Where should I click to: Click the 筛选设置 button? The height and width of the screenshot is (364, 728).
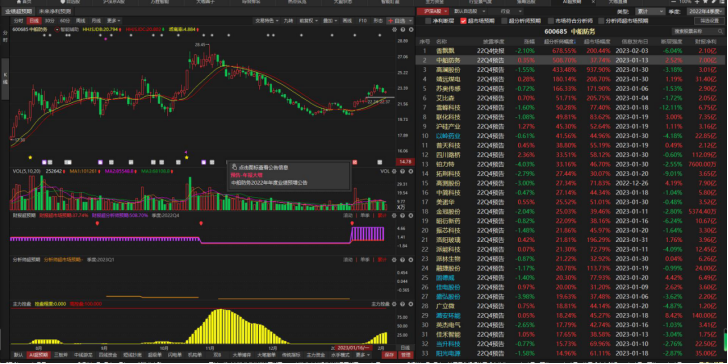point(709,21)
